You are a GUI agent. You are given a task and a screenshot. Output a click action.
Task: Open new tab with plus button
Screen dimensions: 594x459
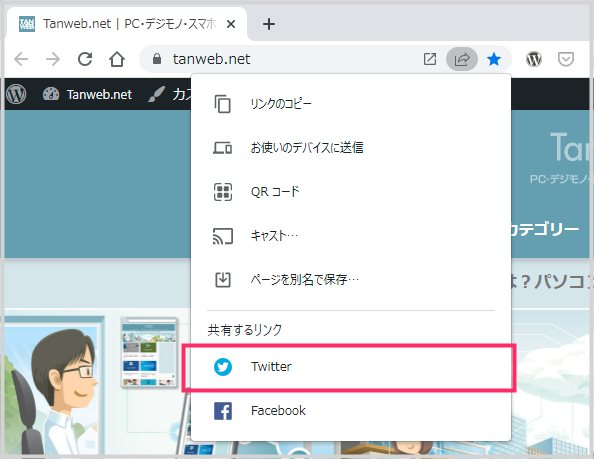(269, 24)
